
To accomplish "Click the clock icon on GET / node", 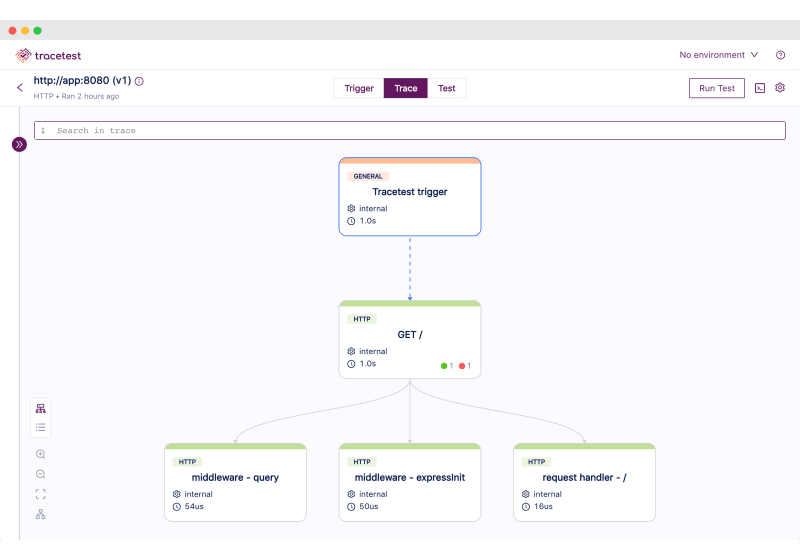I will click(x=351, y=364).
